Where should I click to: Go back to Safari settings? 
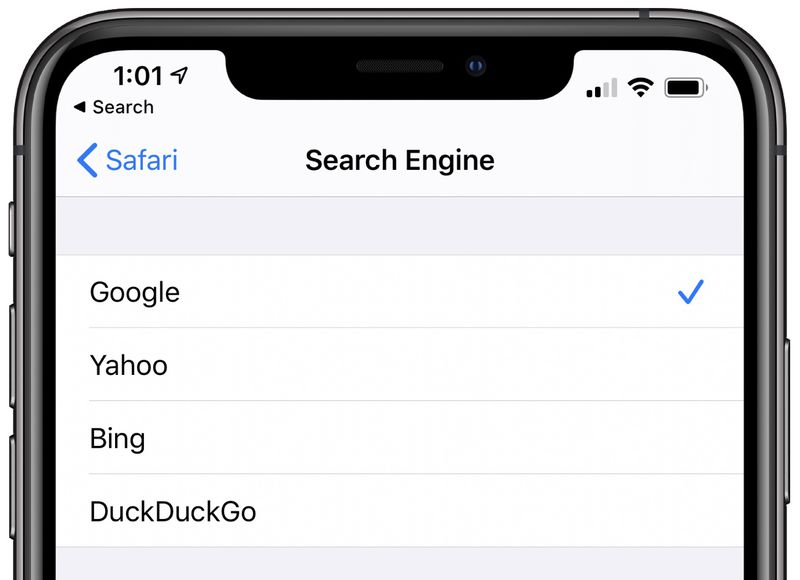tap(124, 160)
